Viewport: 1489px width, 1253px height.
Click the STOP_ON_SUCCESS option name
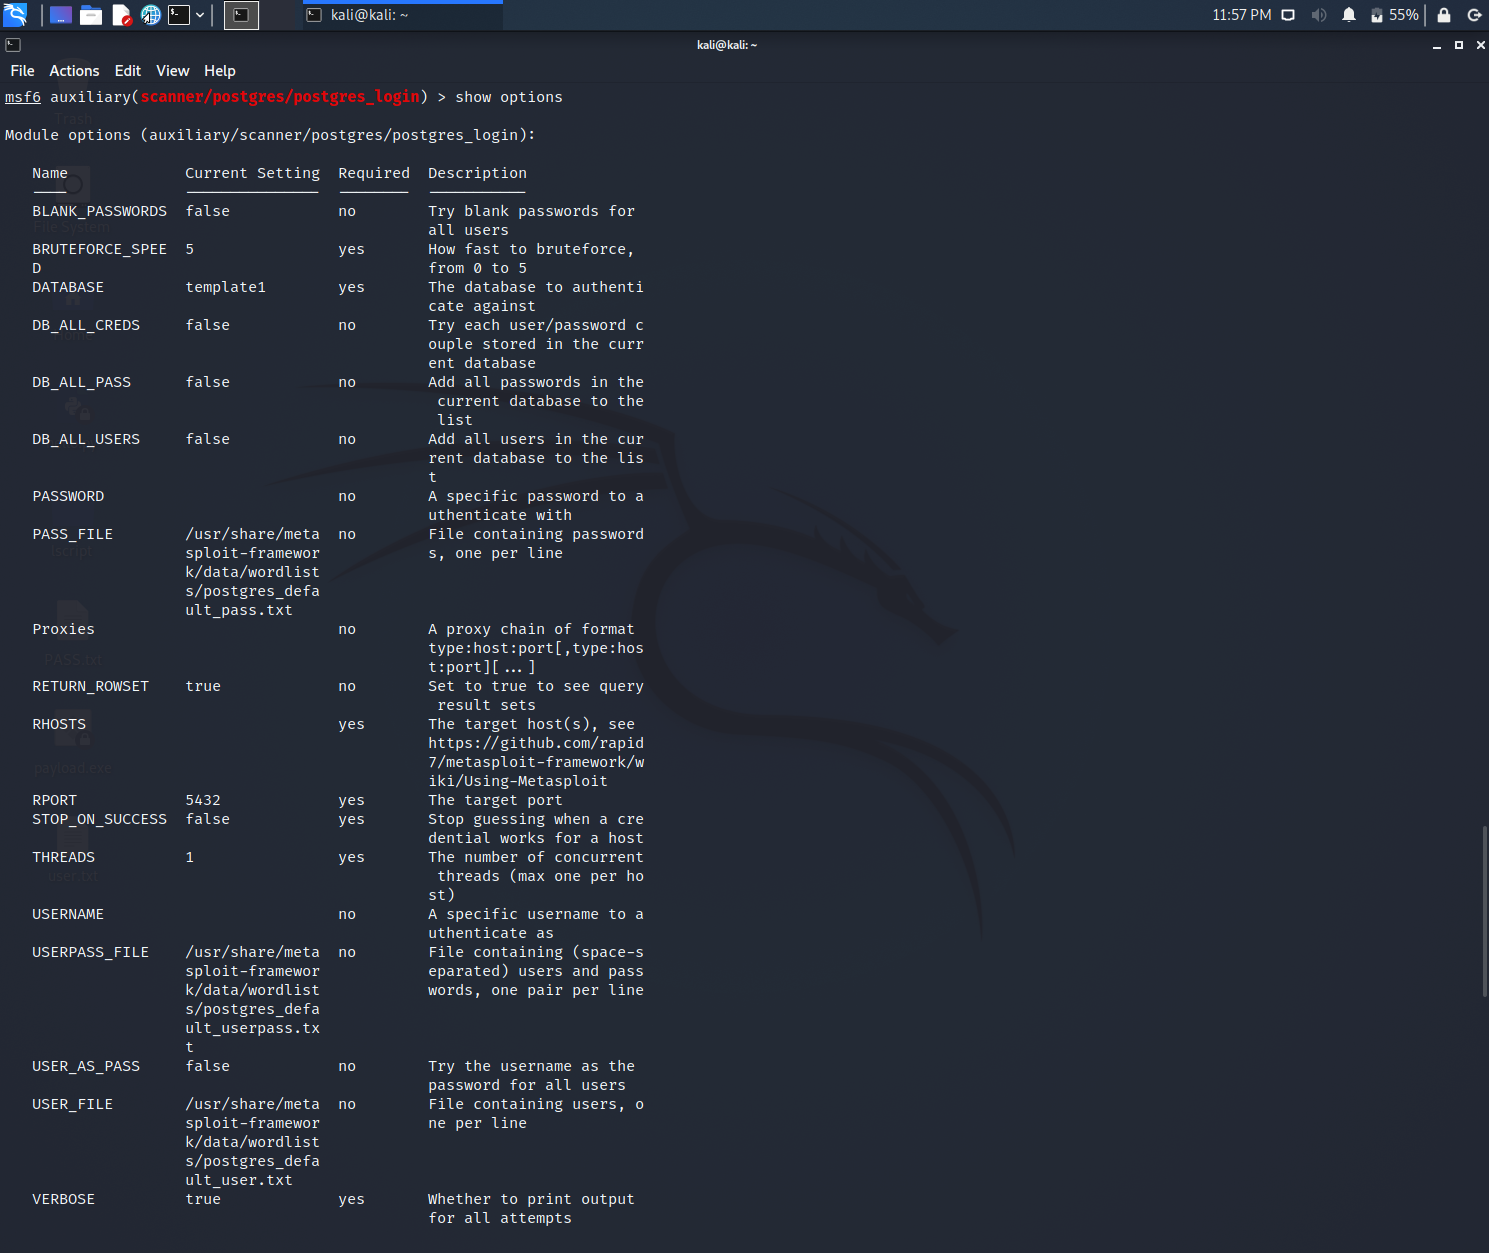(x=99, y=819)
